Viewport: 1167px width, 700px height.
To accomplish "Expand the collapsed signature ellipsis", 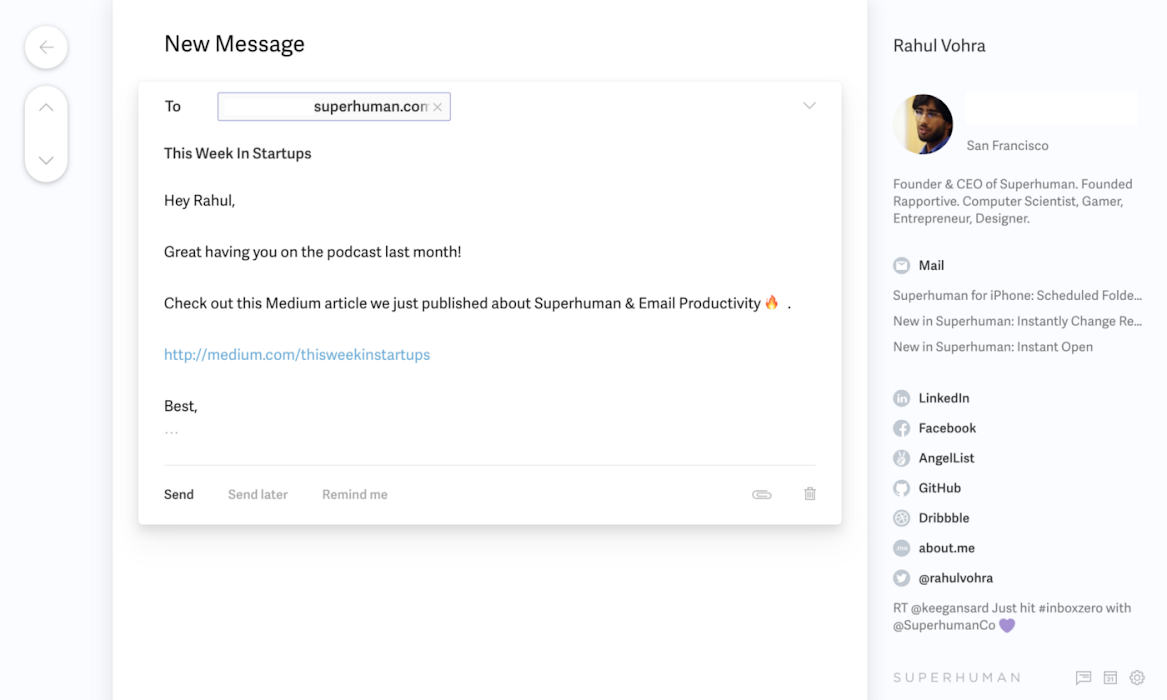I will [171, 433].
